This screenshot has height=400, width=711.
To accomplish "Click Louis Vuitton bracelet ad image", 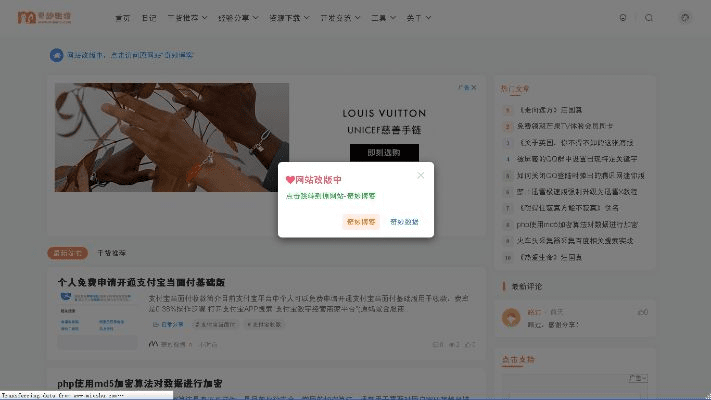I will click(x=172, y=137).
